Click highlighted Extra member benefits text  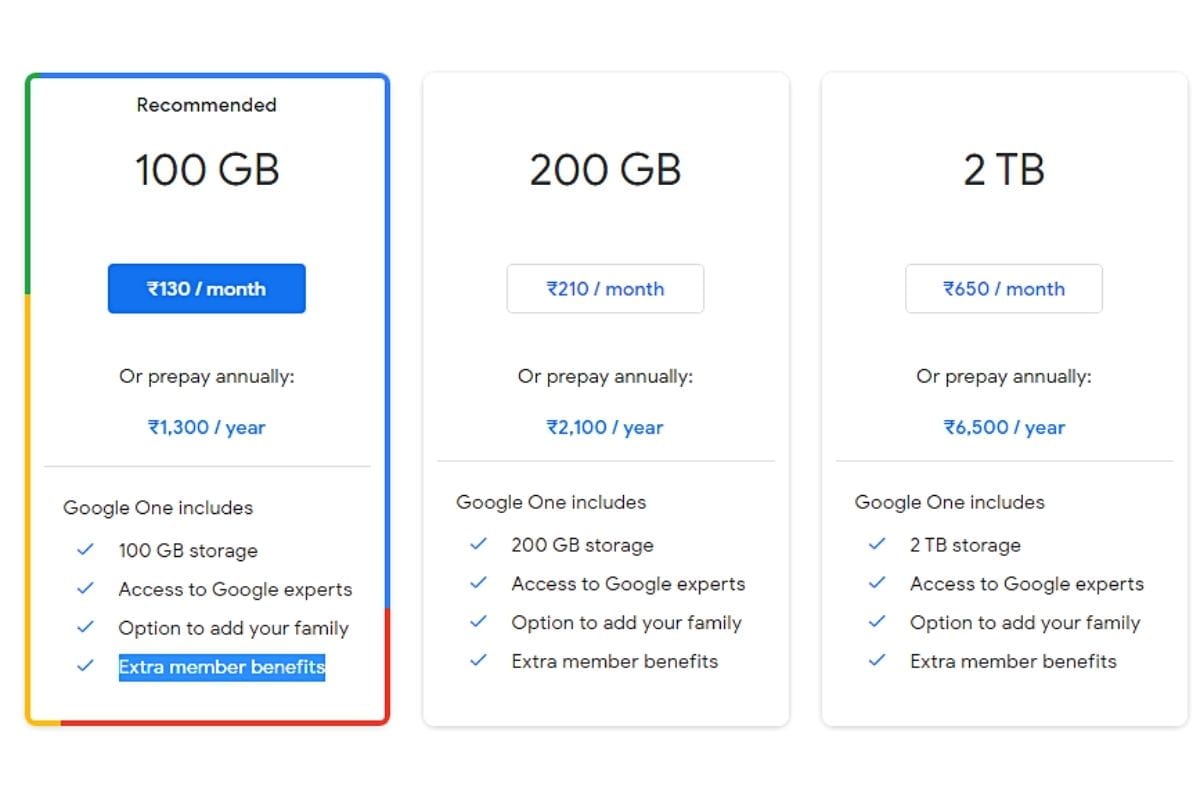(222, 667)
